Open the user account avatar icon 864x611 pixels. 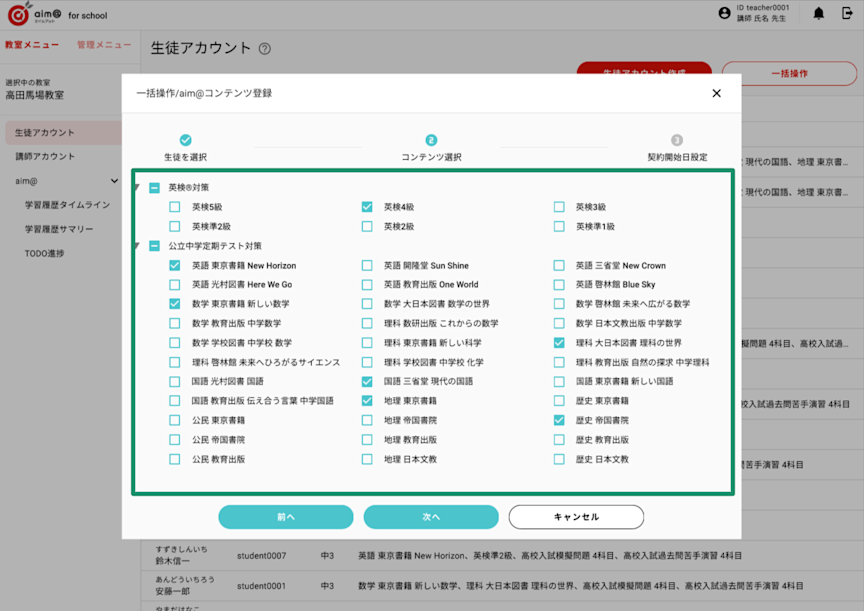[x=724, y=13]
